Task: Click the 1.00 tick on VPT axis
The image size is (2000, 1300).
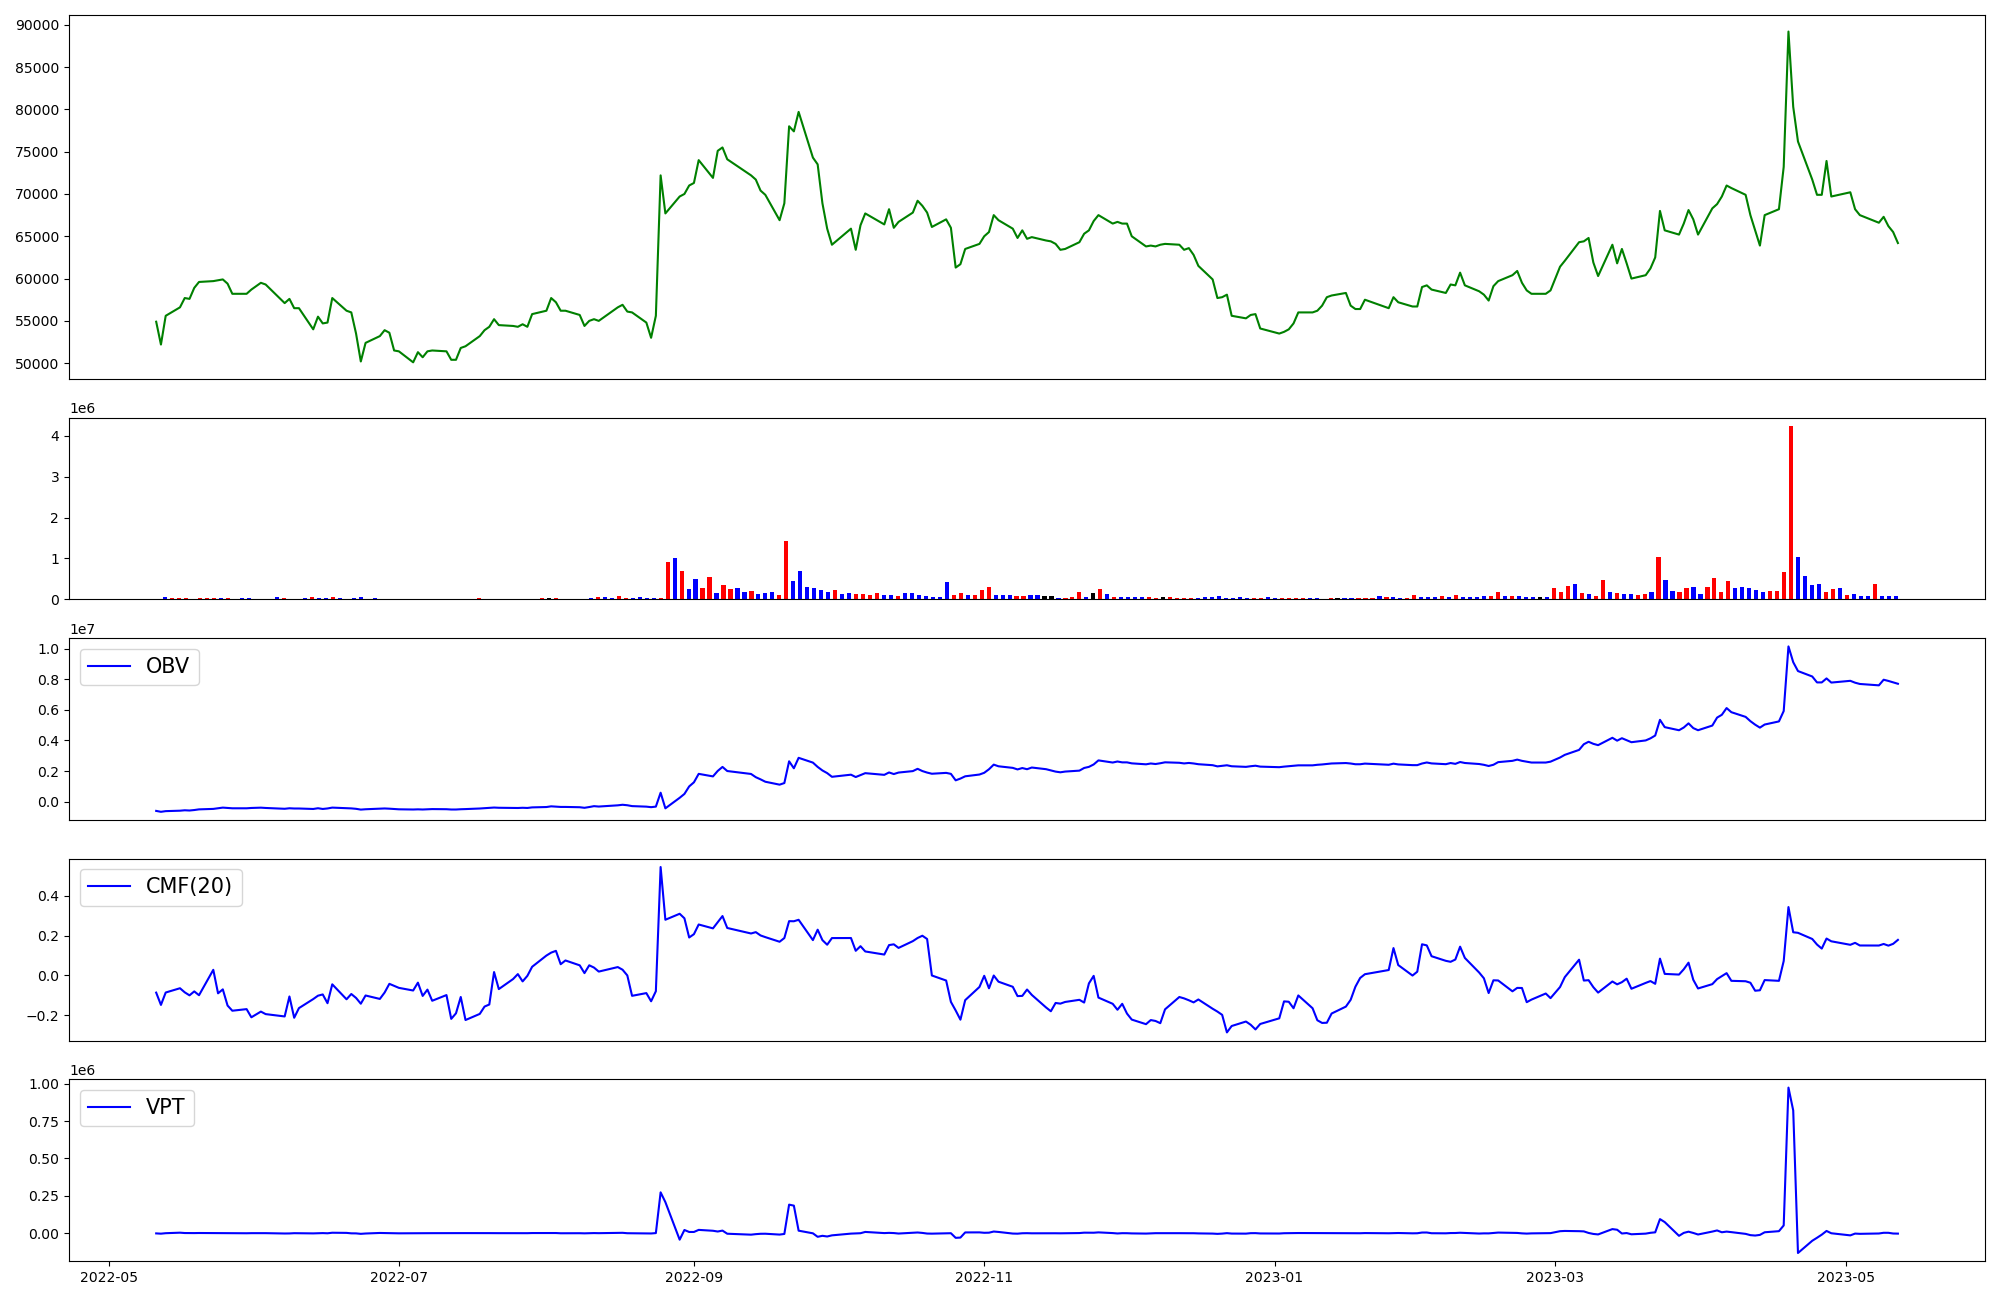Action: pos(46,1084)
